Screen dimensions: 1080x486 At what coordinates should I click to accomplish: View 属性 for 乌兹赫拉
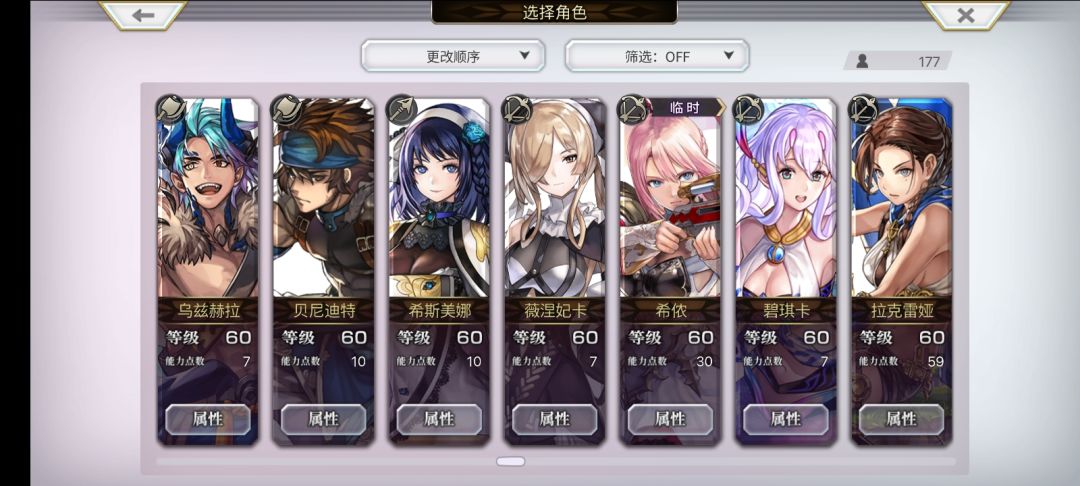(208, 419)
